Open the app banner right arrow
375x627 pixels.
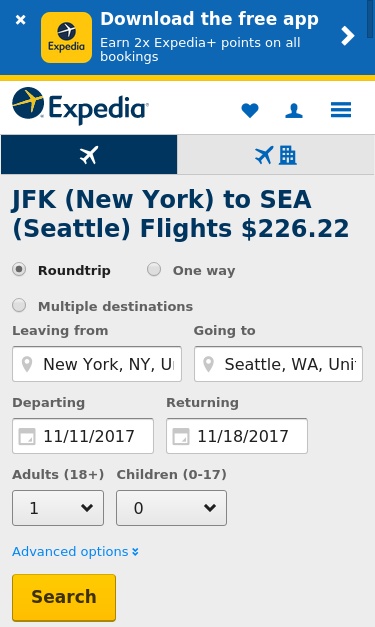point(348,36)
